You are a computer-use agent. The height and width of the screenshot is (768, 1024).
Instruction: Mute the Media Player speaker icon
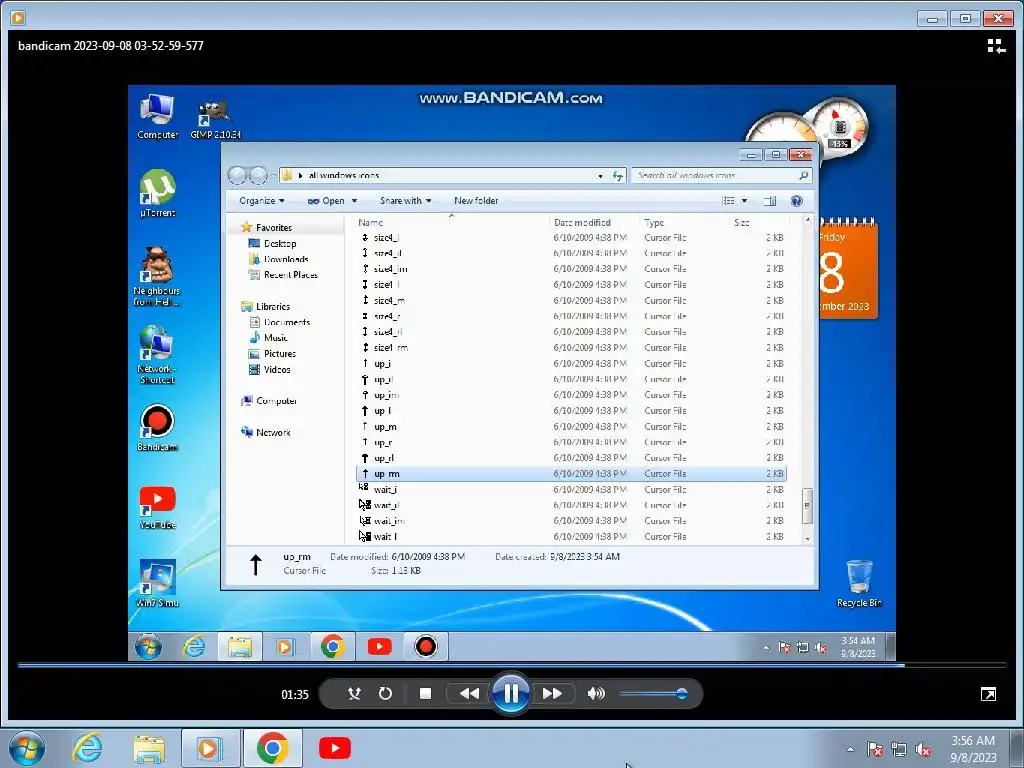pos(596,694)
